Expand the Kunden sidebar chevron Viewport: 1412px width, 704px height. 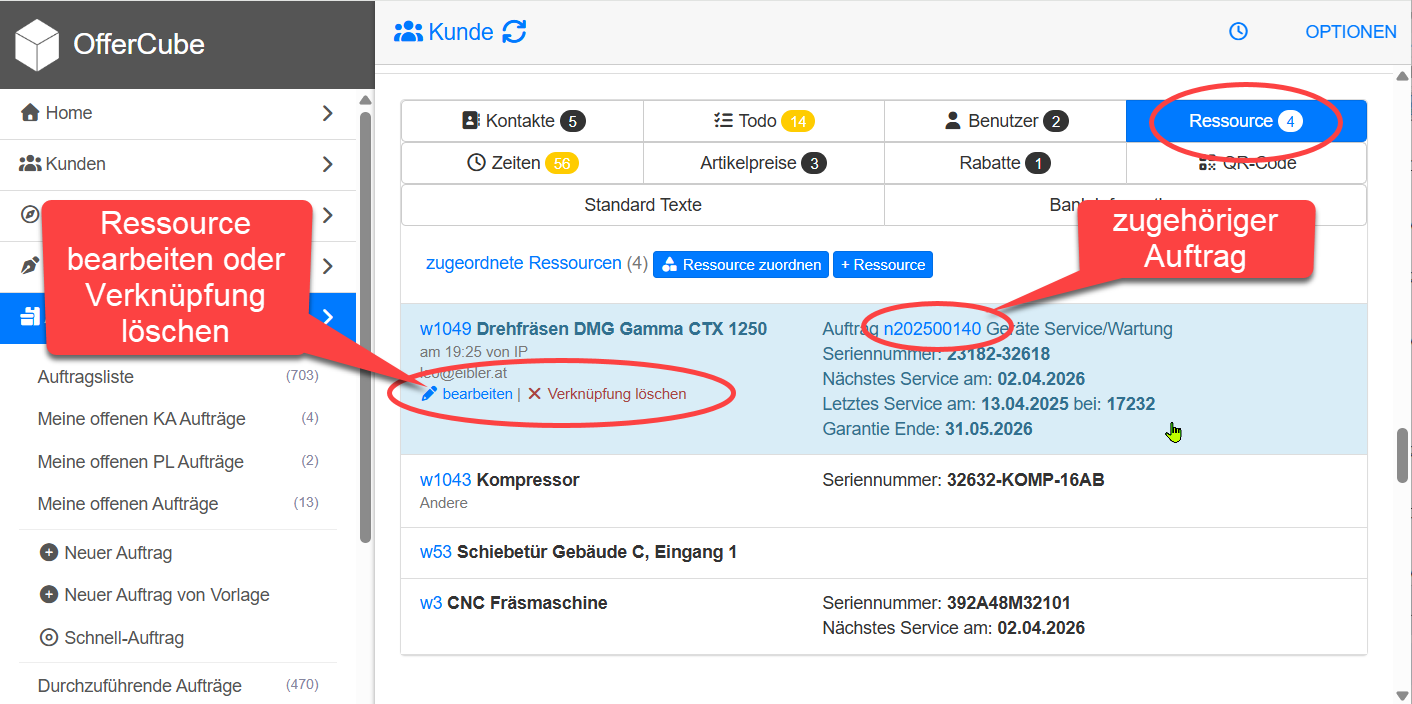(x=327, y=164)
